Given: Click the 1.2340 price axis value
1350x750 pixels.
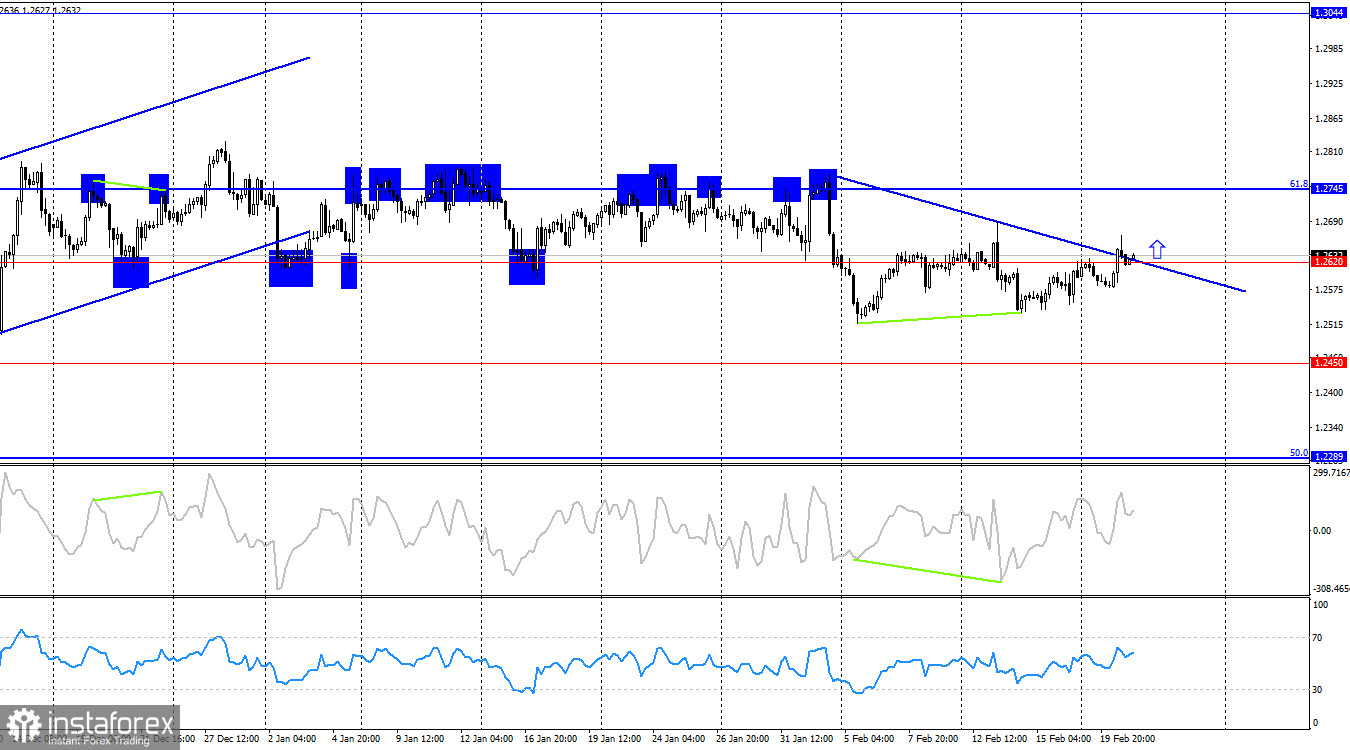Looking at the screenshot, I should [x=1330, y=428].
